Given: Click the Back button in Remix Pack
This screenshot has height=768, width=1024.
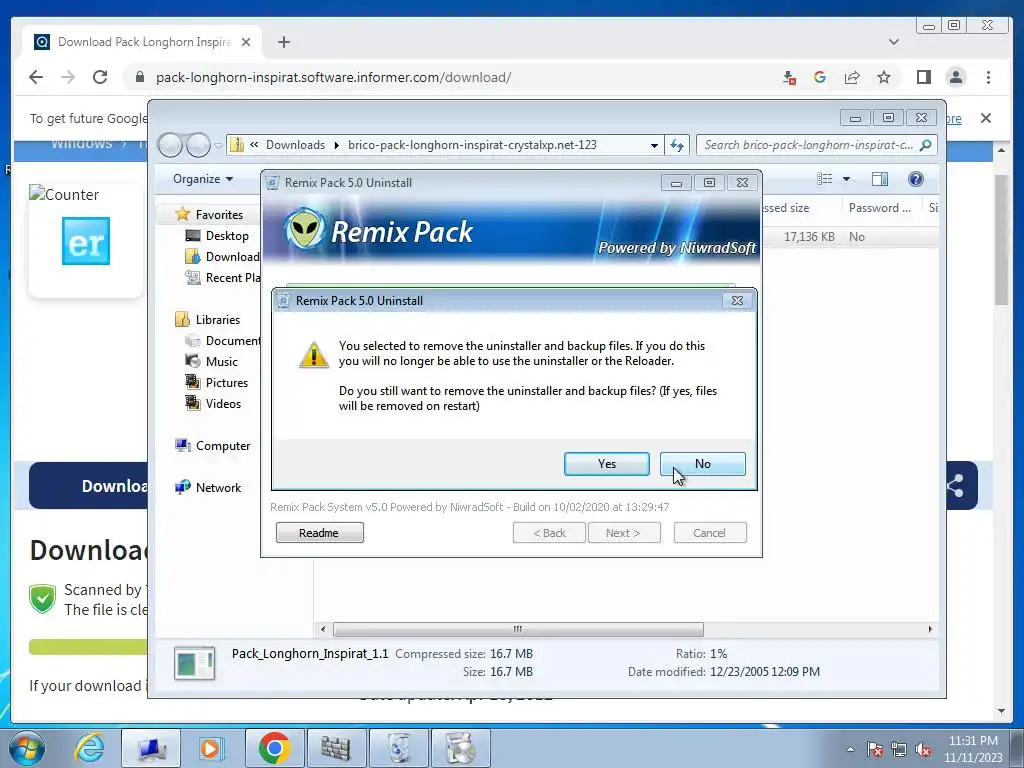Looking at the screenshot, I should tap(549, 533).
